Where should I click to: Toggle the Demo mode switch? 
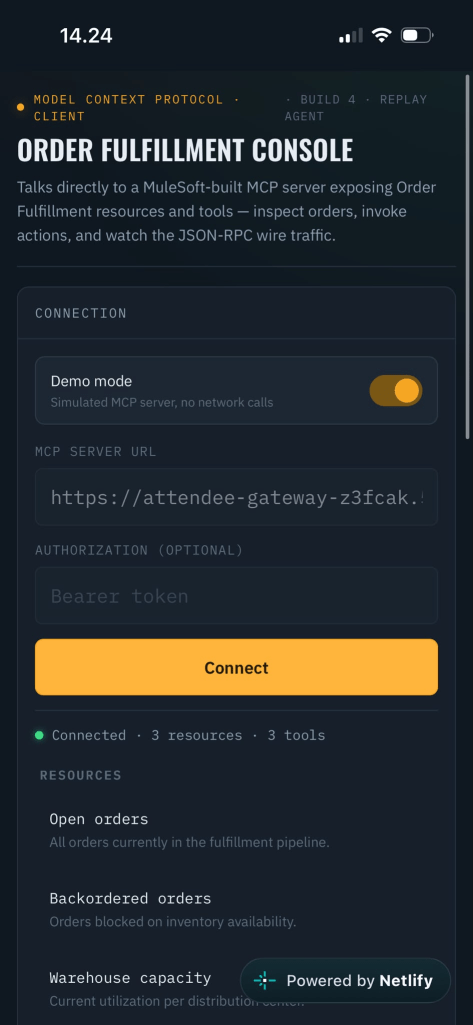point(395,390)
